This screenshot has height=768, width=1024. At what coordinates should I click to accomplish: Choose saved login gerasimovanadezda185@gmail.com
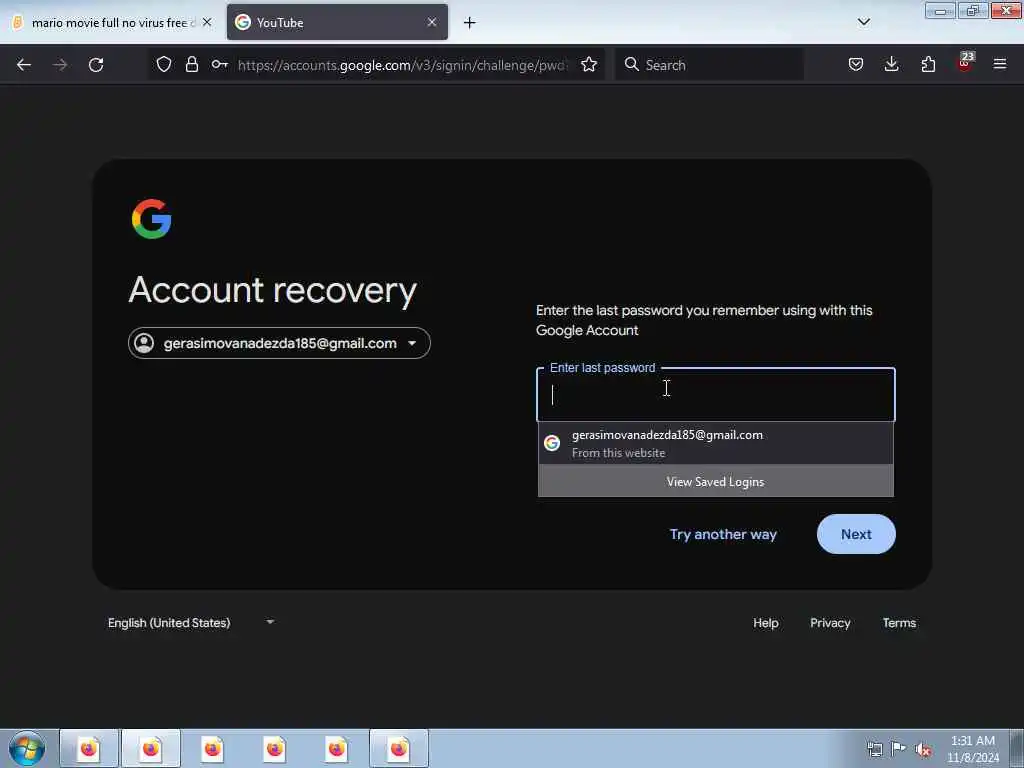click(716, 443)
